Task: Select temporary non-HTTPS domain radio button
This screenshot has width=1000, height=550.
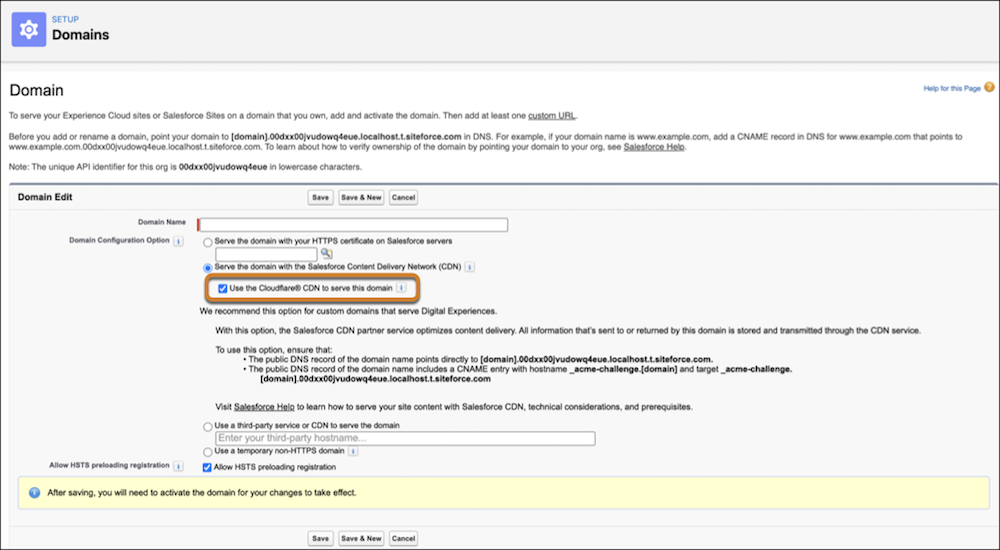Action: (x=208, y=452)
